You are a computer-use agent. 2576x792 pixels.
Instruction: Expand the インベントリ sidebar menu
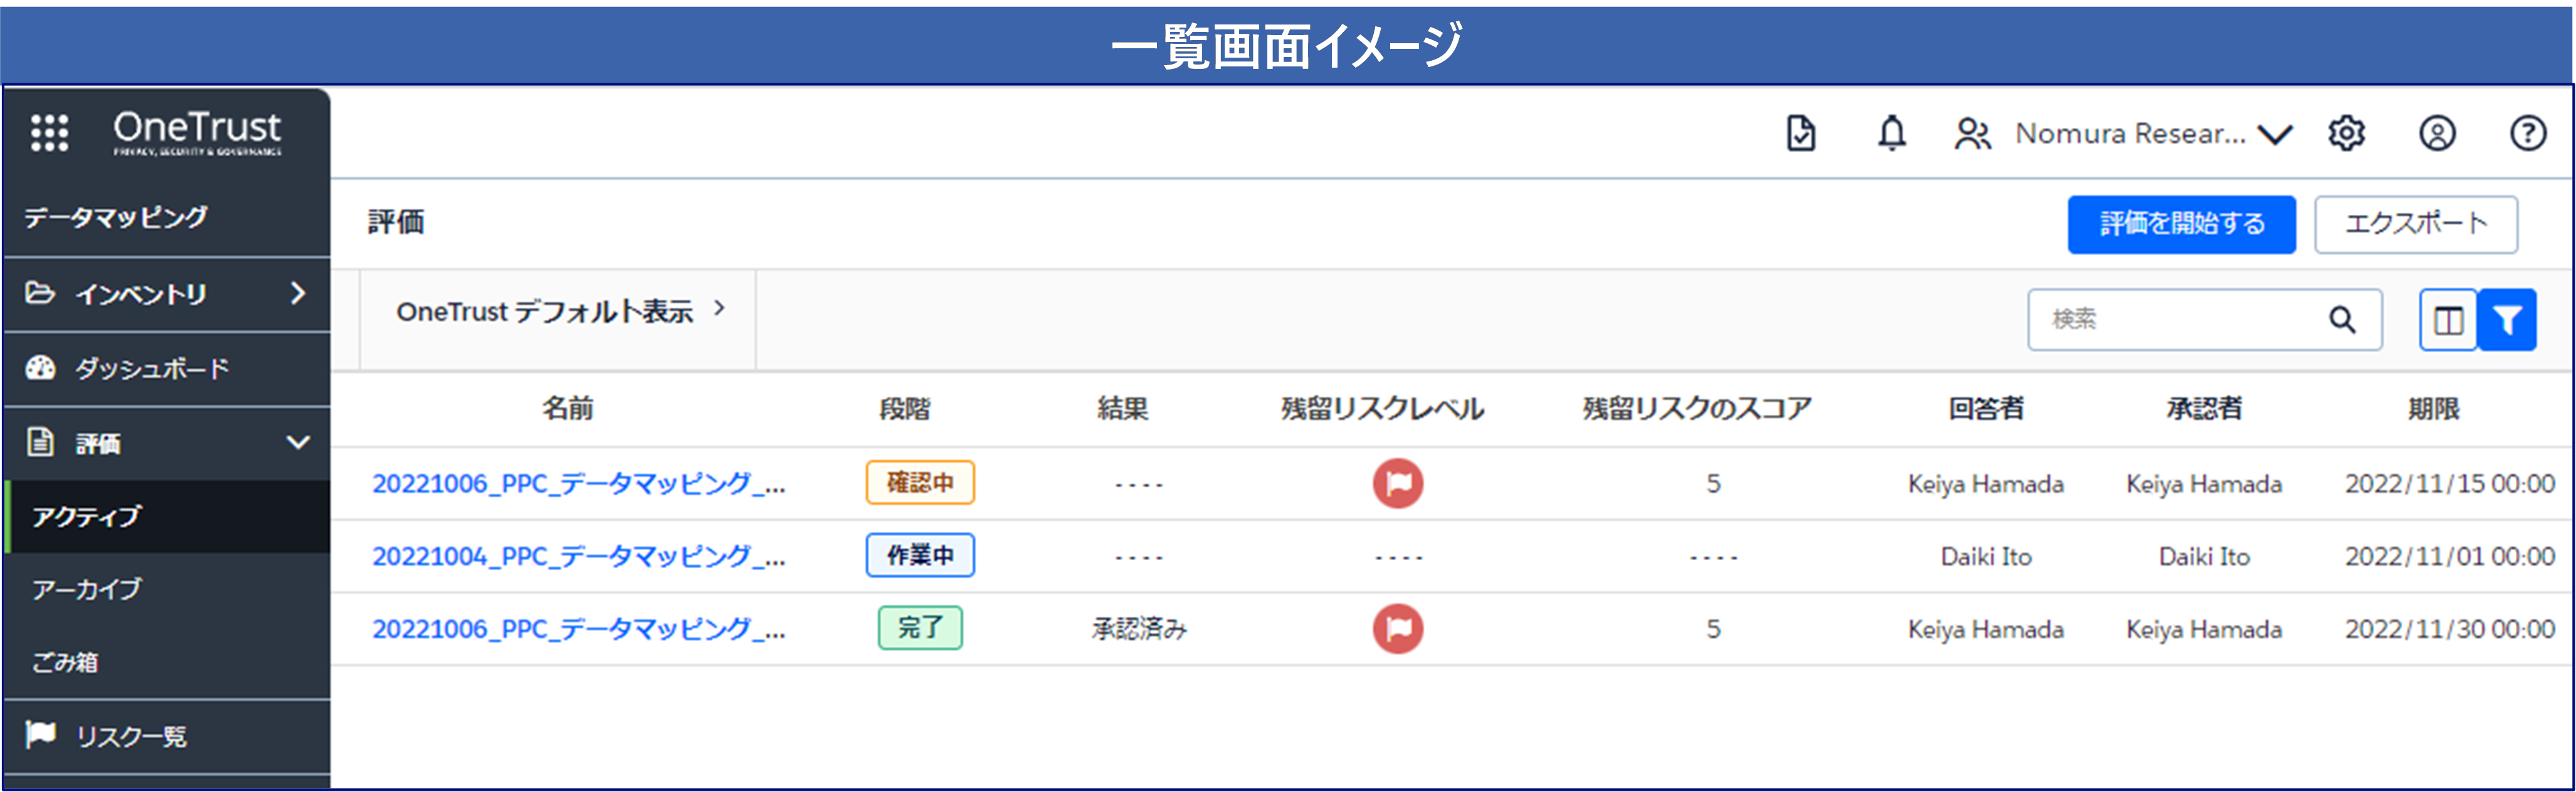click(x=167, y=294)
